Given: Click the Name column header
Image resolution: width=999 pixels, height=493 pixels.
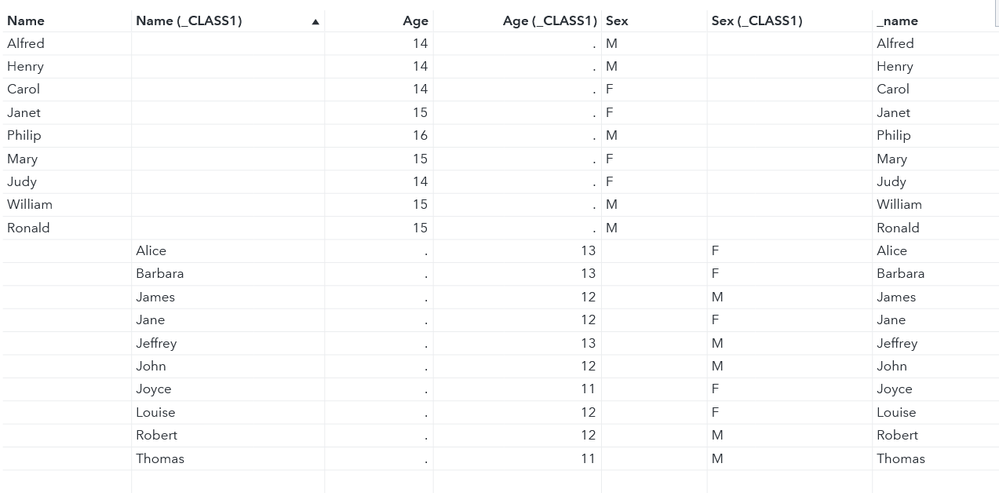Looking at the screenshot, I should coord(26,21).
